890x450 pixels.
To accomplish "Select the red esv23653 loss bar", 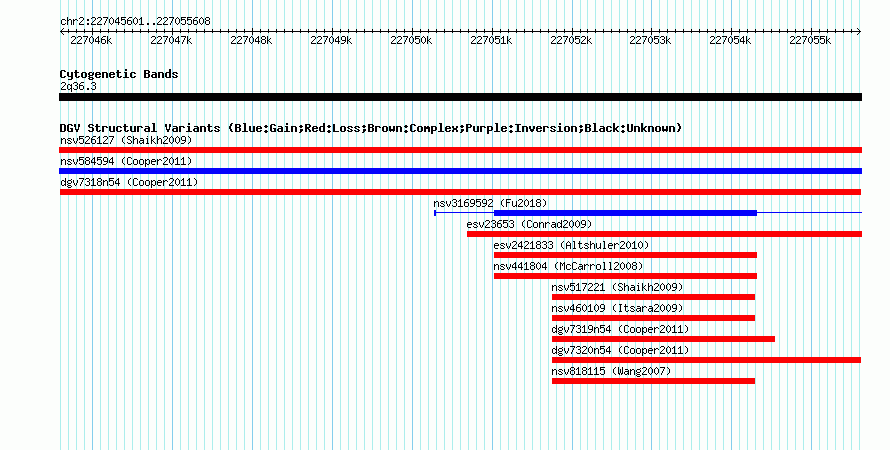I will pyautogui.click(x=665, y=234).
